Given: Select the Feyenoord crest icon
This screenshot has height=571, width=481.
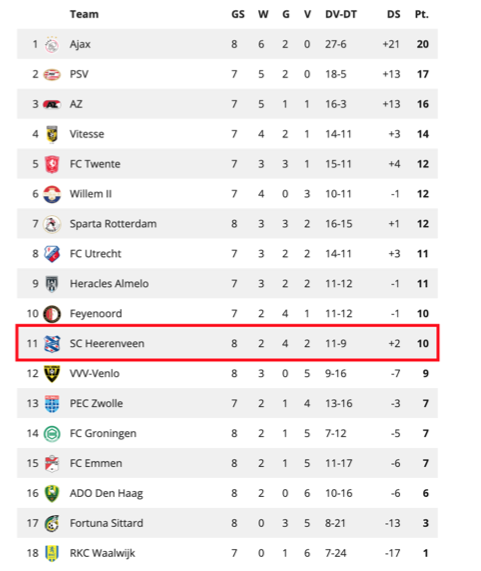Looking at the screenshot, I should click(52, 314).
